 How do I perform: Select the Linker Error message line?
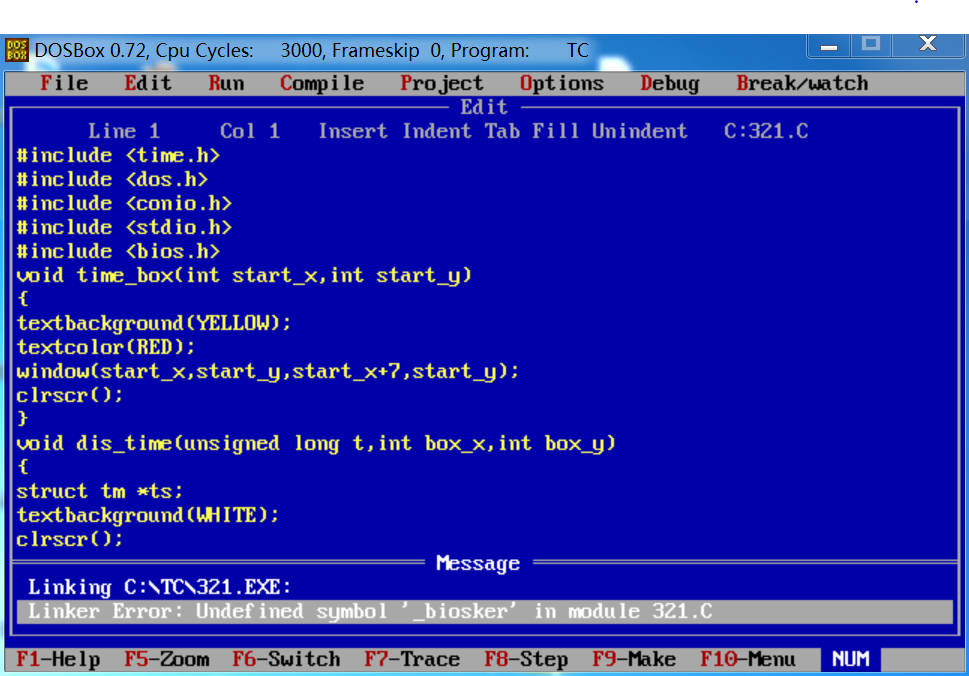pyautogui.click(x=485, y=612)
